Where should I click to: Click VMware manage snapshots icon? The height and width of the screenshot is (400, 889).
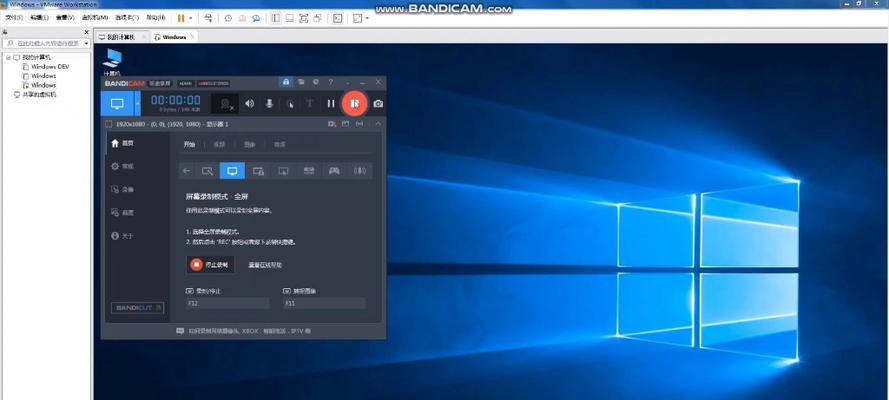pyautogui.click(x=256, y=18)
